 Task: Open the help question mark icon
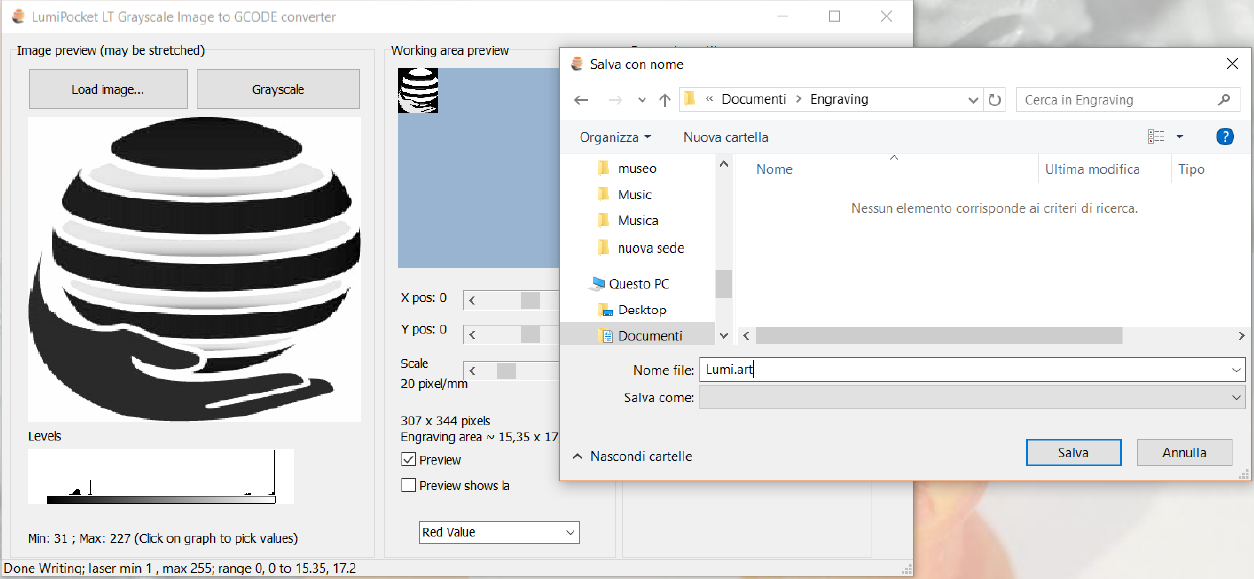point(1225,137)
